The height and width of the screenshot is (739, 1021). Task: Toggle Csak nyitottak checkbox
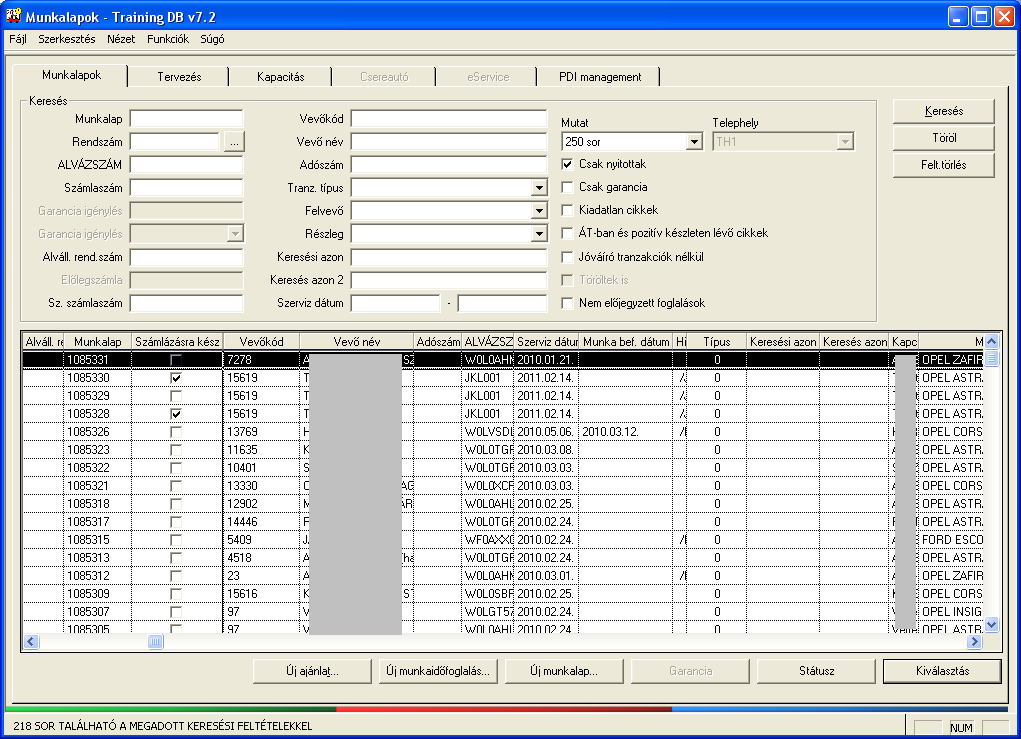567,164
